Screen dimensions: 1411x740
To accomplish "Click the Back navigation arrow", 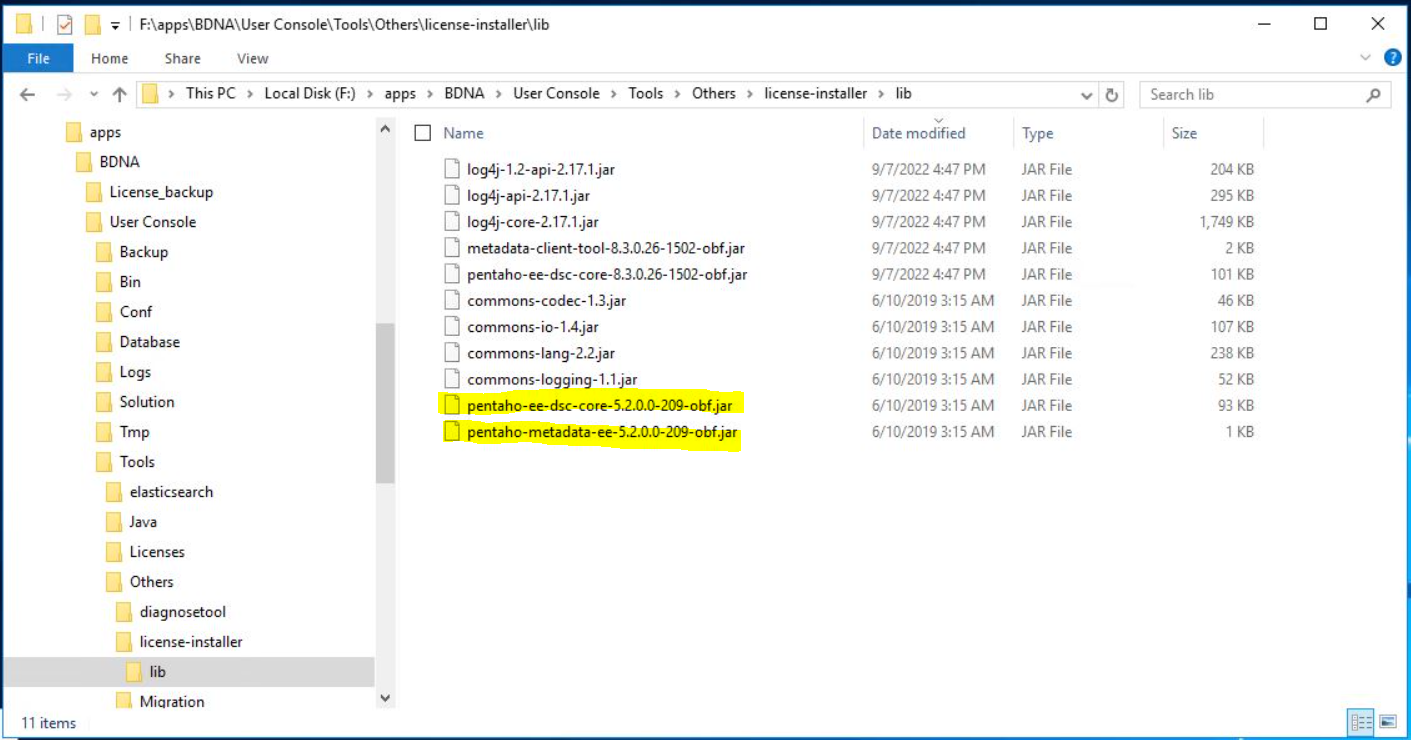I will pyautogui.click(x=27, y=95).
